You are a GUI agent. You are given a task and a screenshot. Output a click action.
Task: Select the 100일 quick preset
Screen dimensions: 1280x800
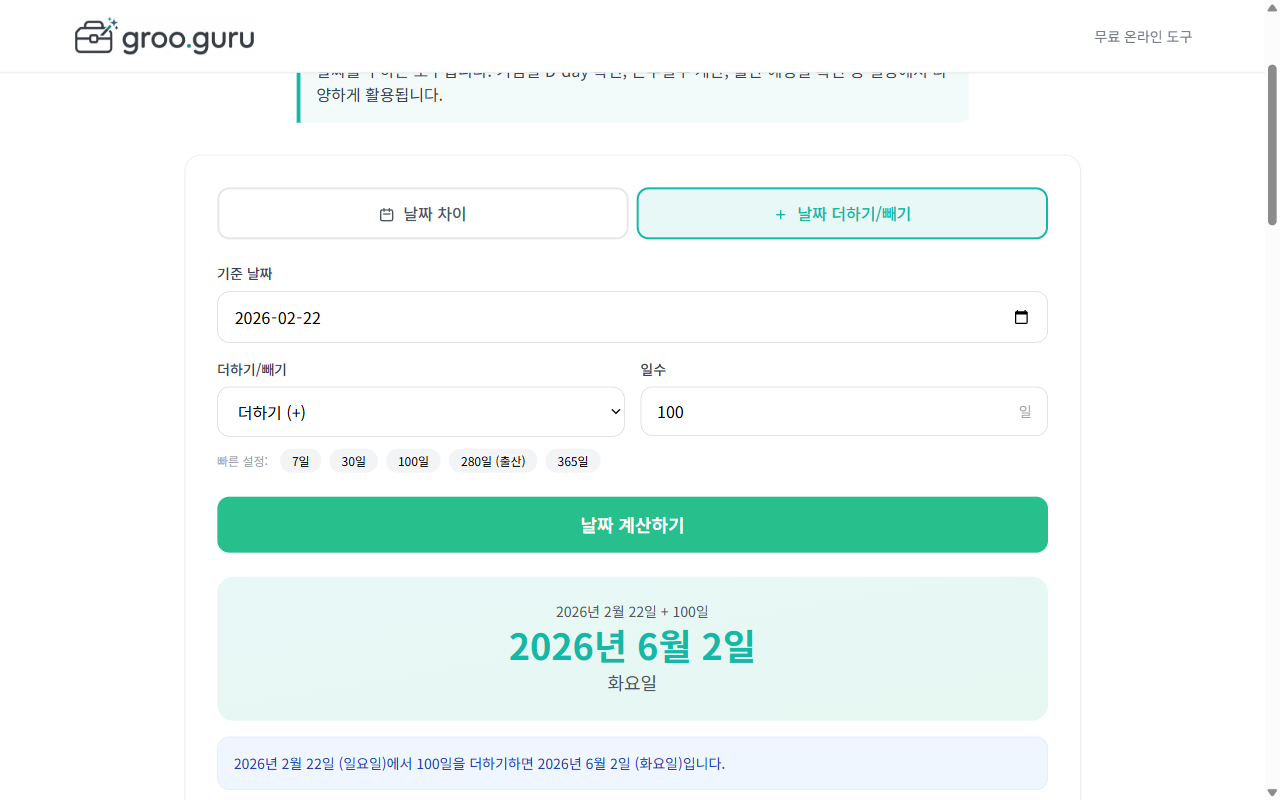click(413, 461)
